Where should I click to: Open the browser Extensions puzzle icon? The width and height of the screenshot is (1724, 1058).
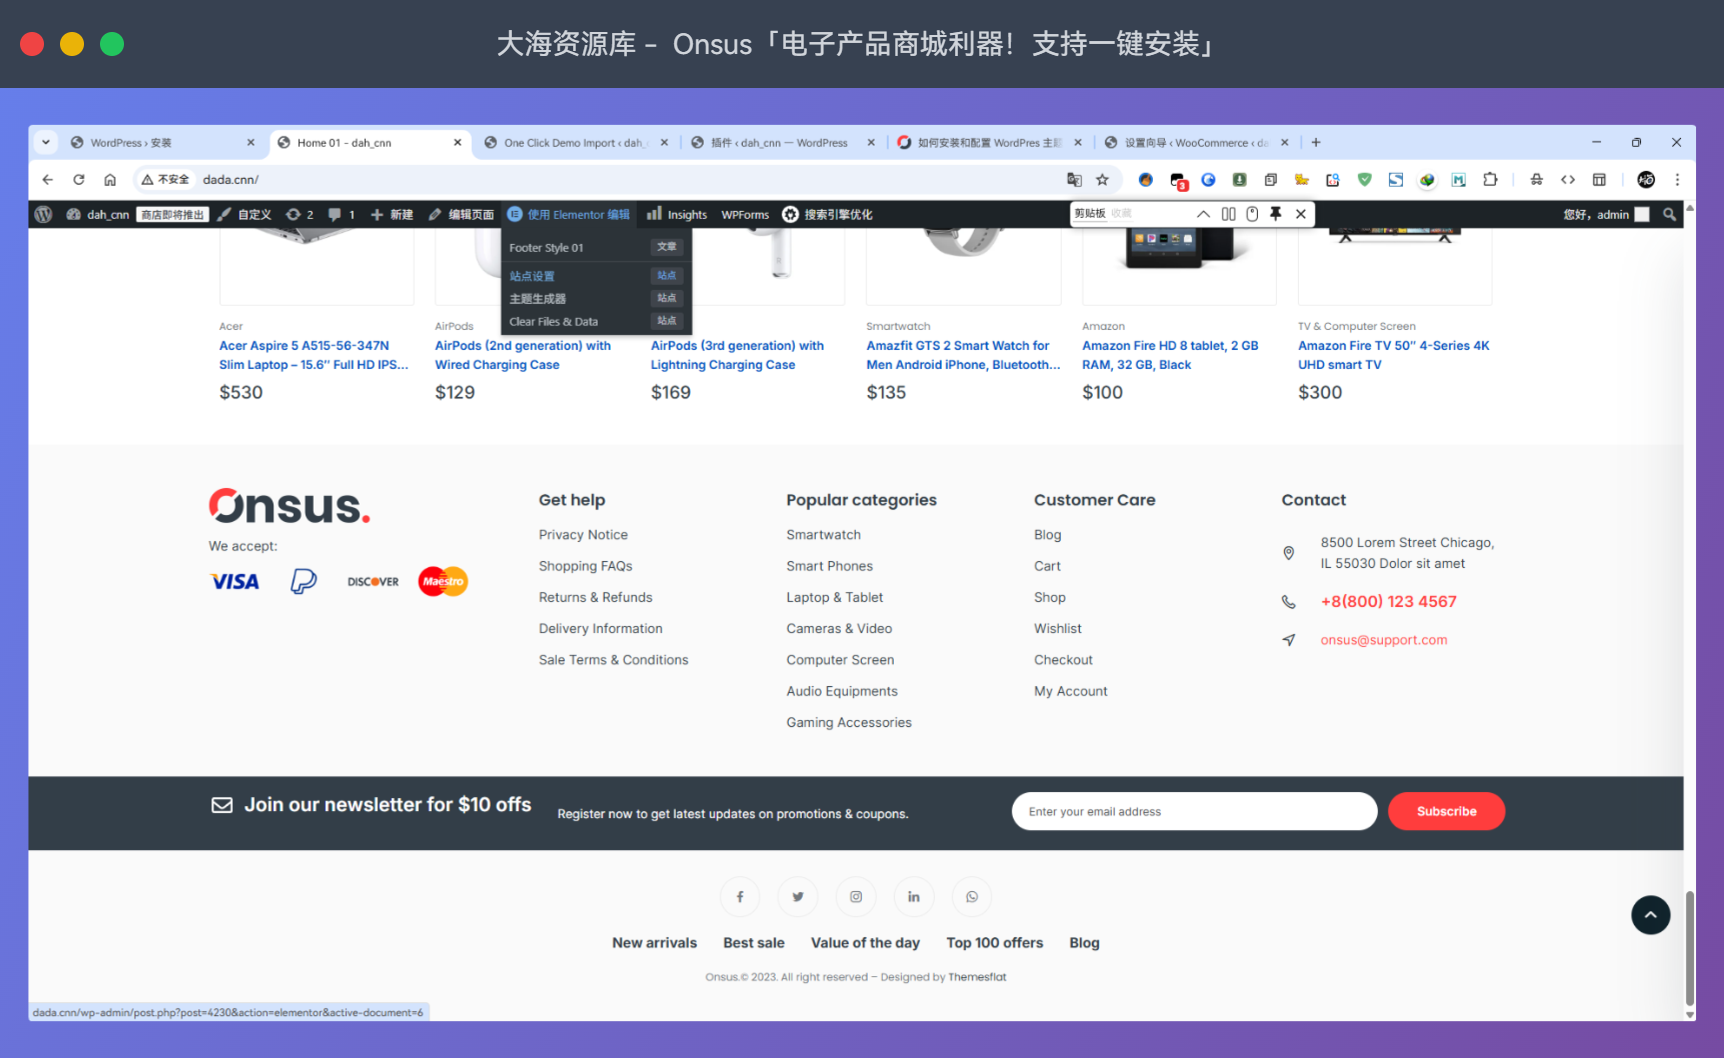pos(1490,180)
